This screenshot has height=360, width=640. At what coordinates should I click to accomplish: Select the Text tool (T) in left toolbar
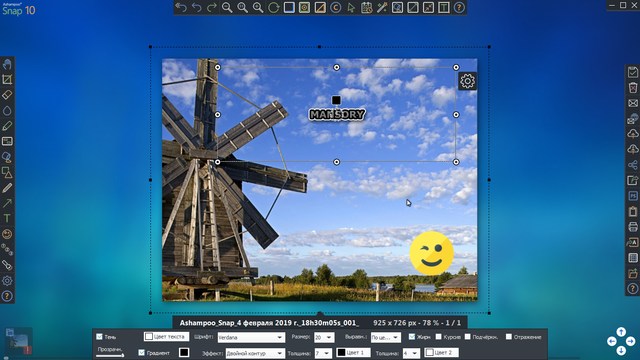click(7, 219)
